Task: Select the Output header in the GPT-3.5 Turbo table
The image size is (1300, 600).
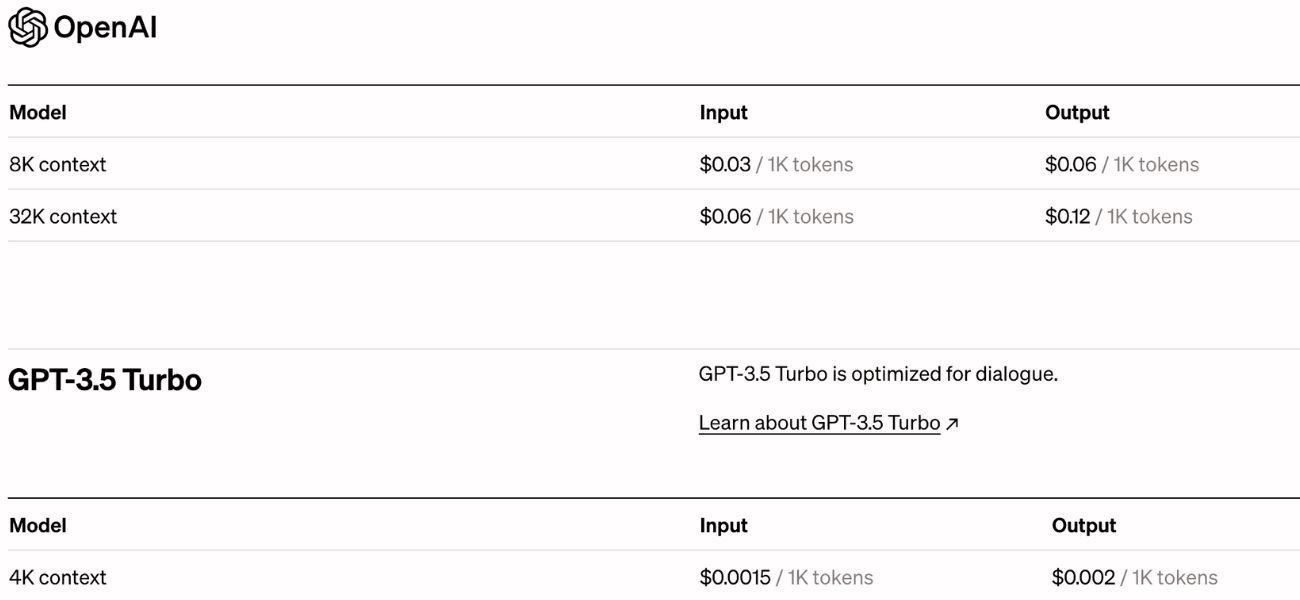Action: 1081,524
